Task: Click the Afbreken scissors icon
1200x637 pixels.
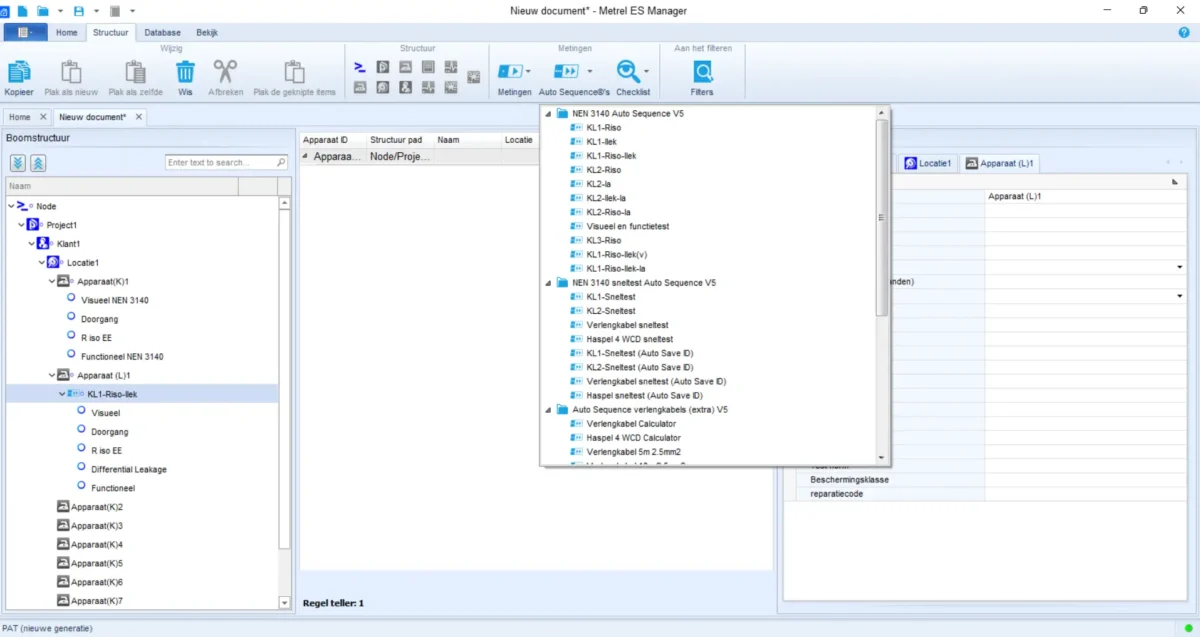Action: coord(225,73)
